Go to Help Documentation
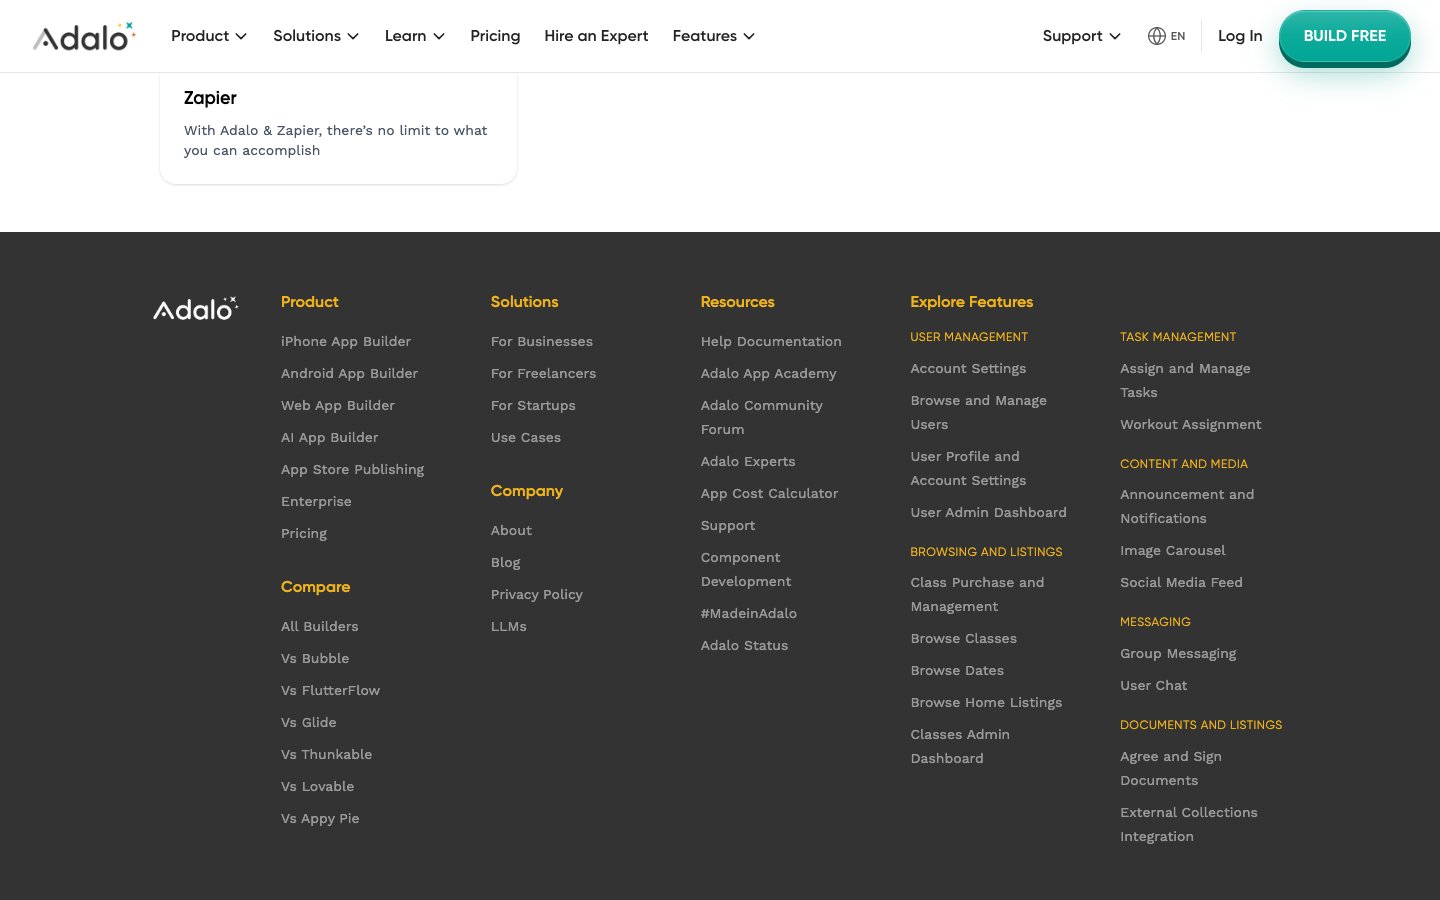This screenshot has height=900, width=1440. 771,341
